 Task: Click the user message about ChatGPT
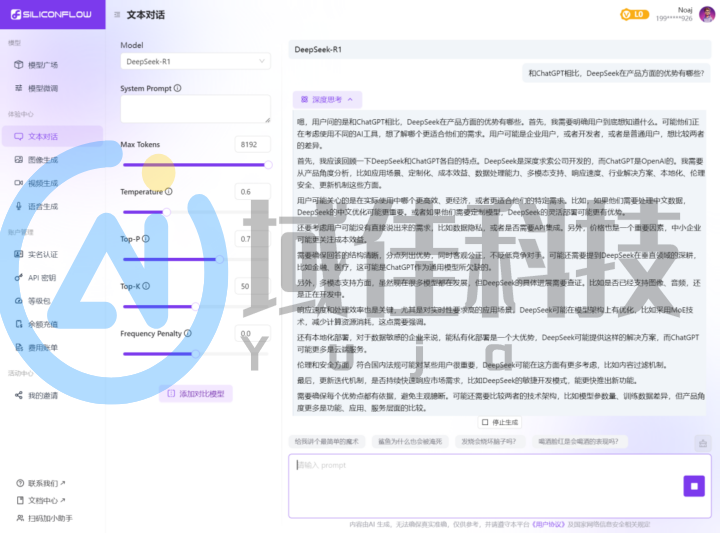click(616, 73)
